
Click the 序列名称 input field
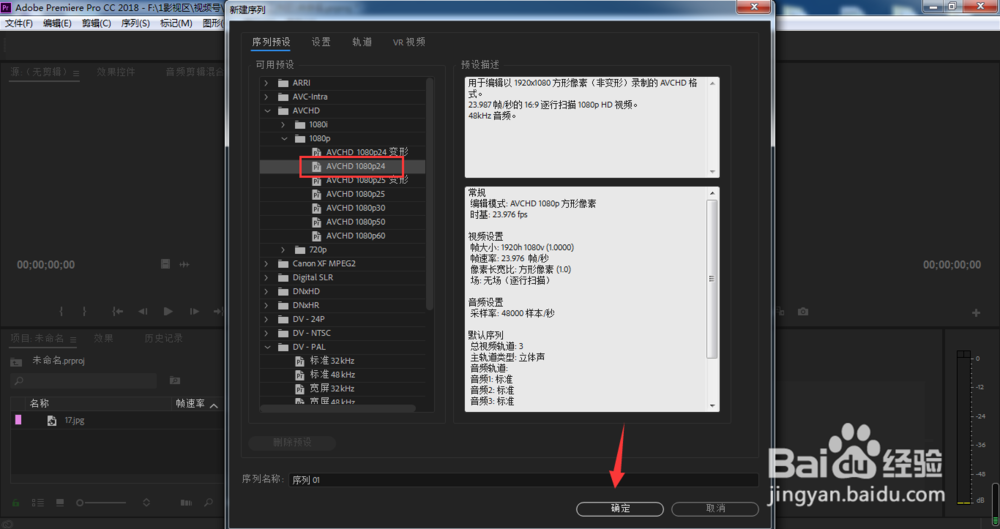(x=523, y=480)
